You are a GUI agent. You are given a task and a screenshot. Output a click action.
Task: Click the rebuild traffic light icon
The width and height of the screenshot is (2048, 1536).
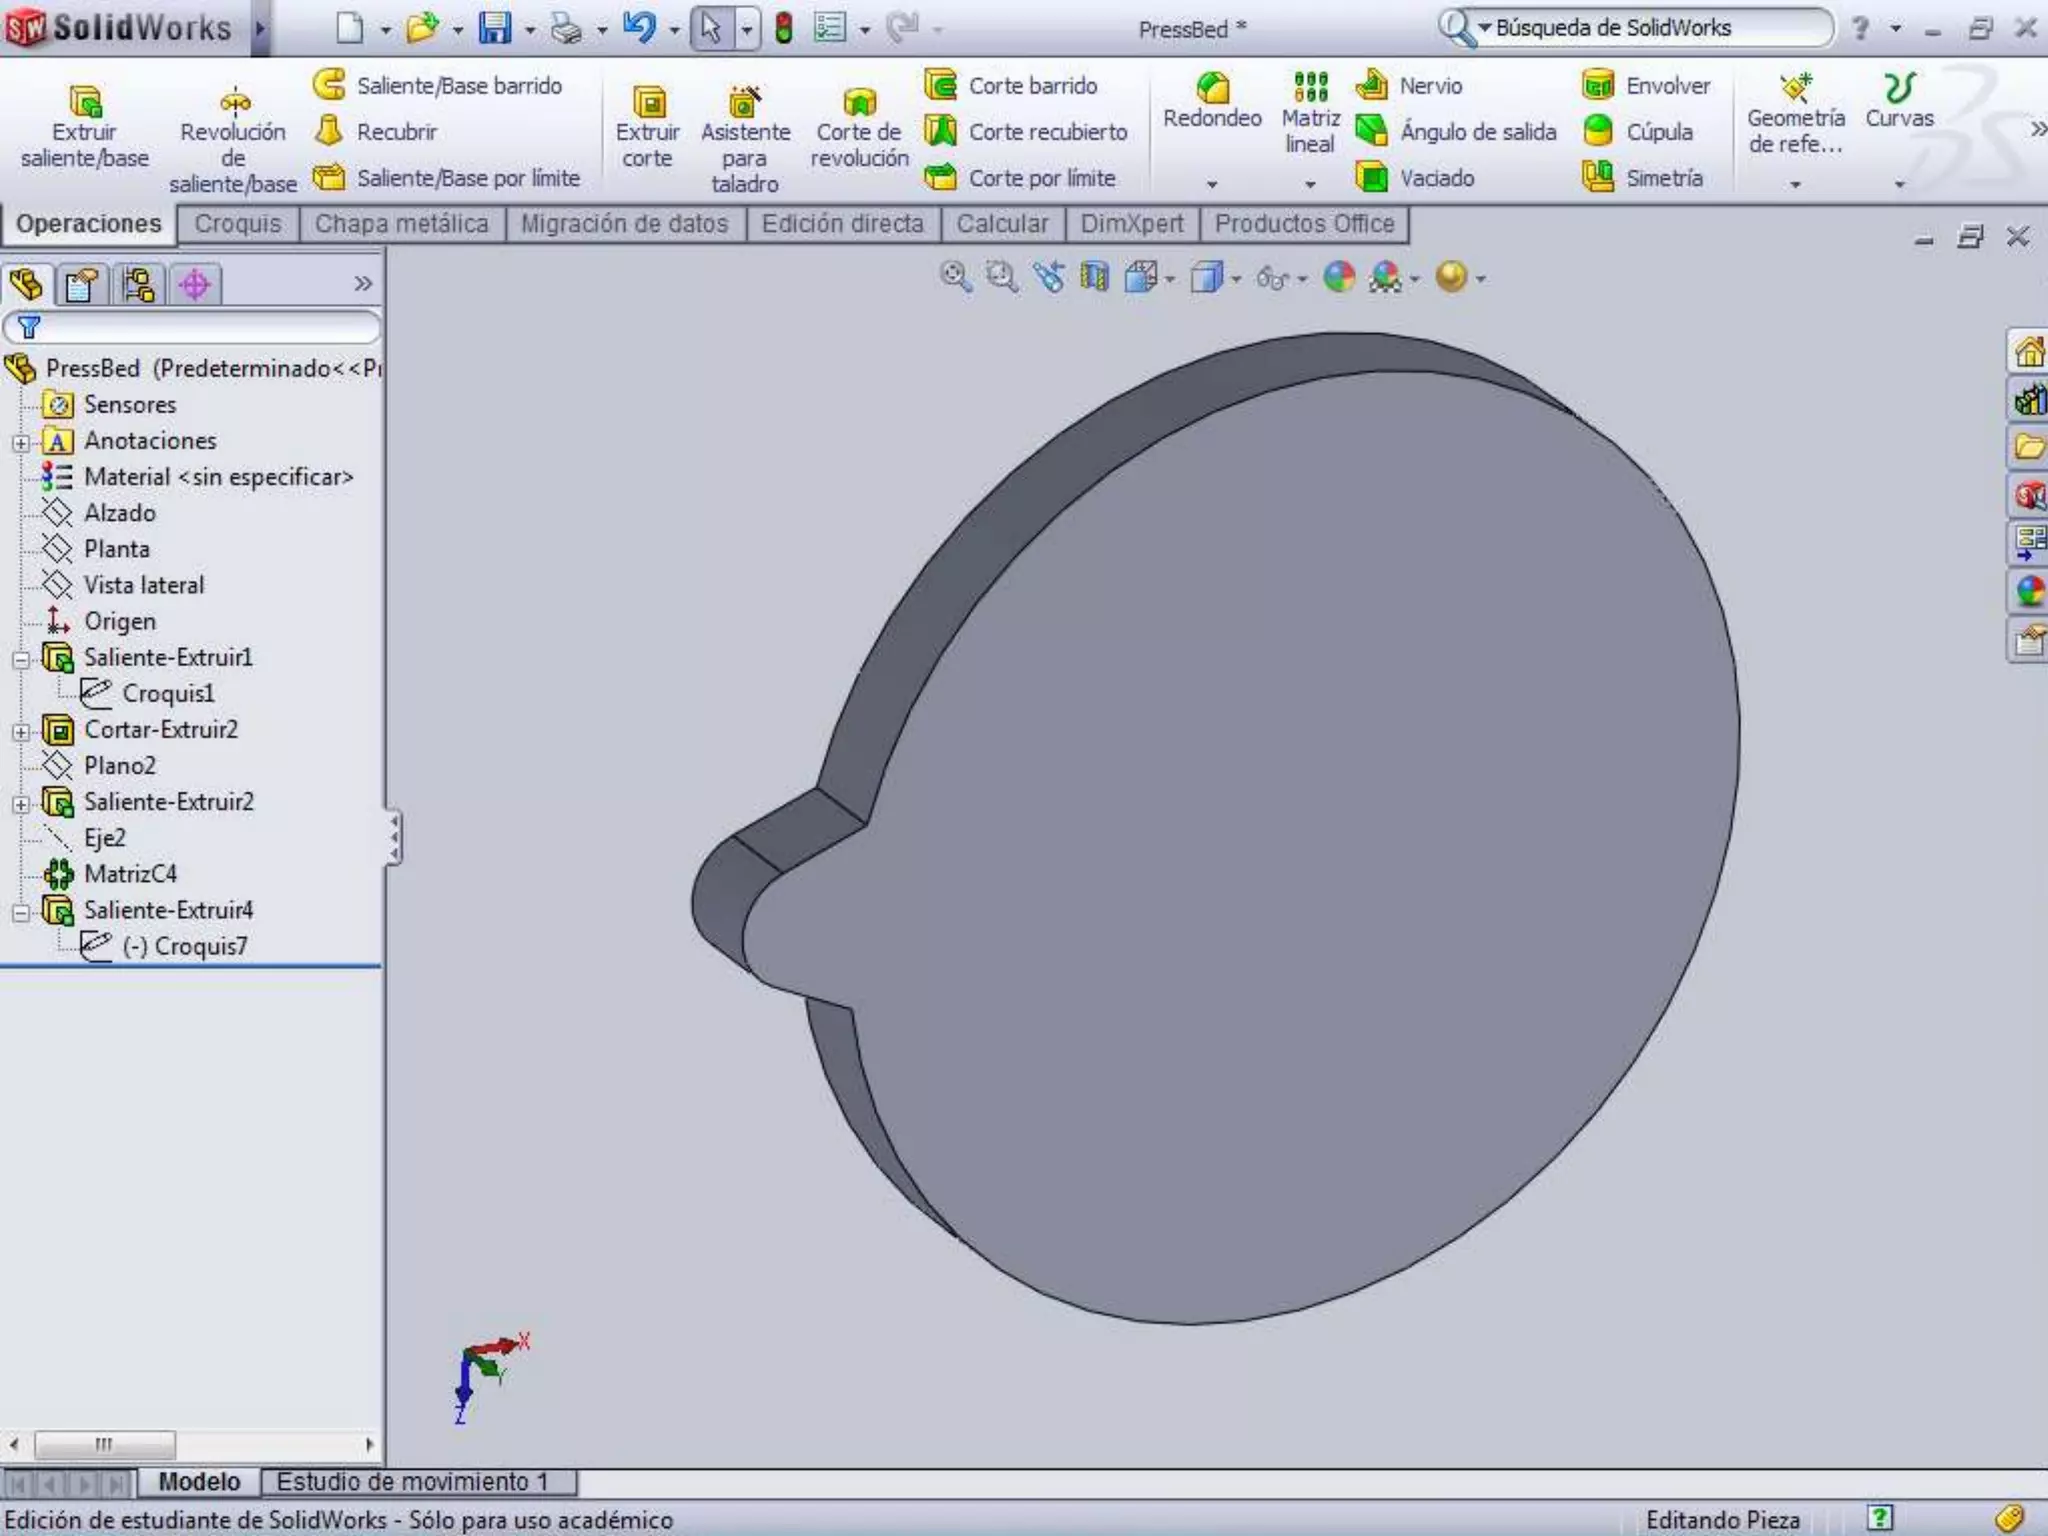(784, 28)
